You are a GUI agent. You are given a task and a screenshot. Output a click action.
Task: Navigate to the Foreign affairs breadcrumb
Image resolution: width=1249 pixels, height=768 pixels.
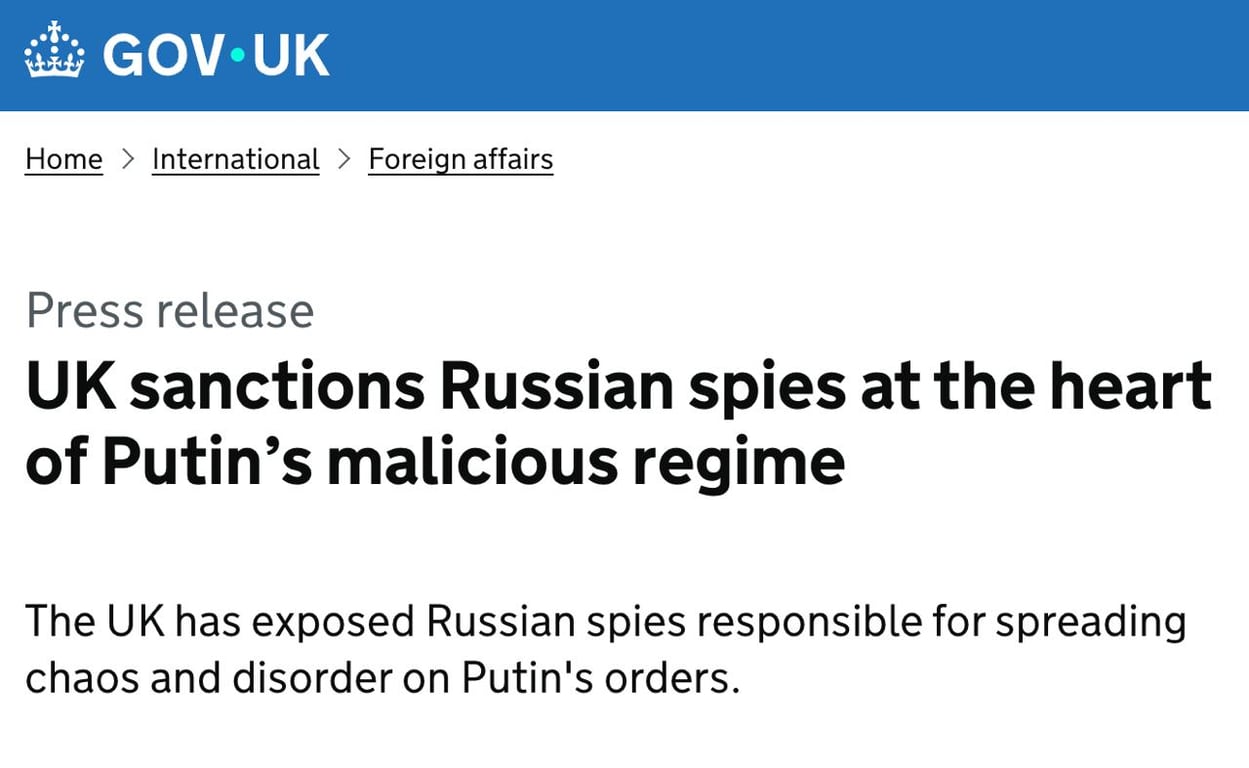460,160
